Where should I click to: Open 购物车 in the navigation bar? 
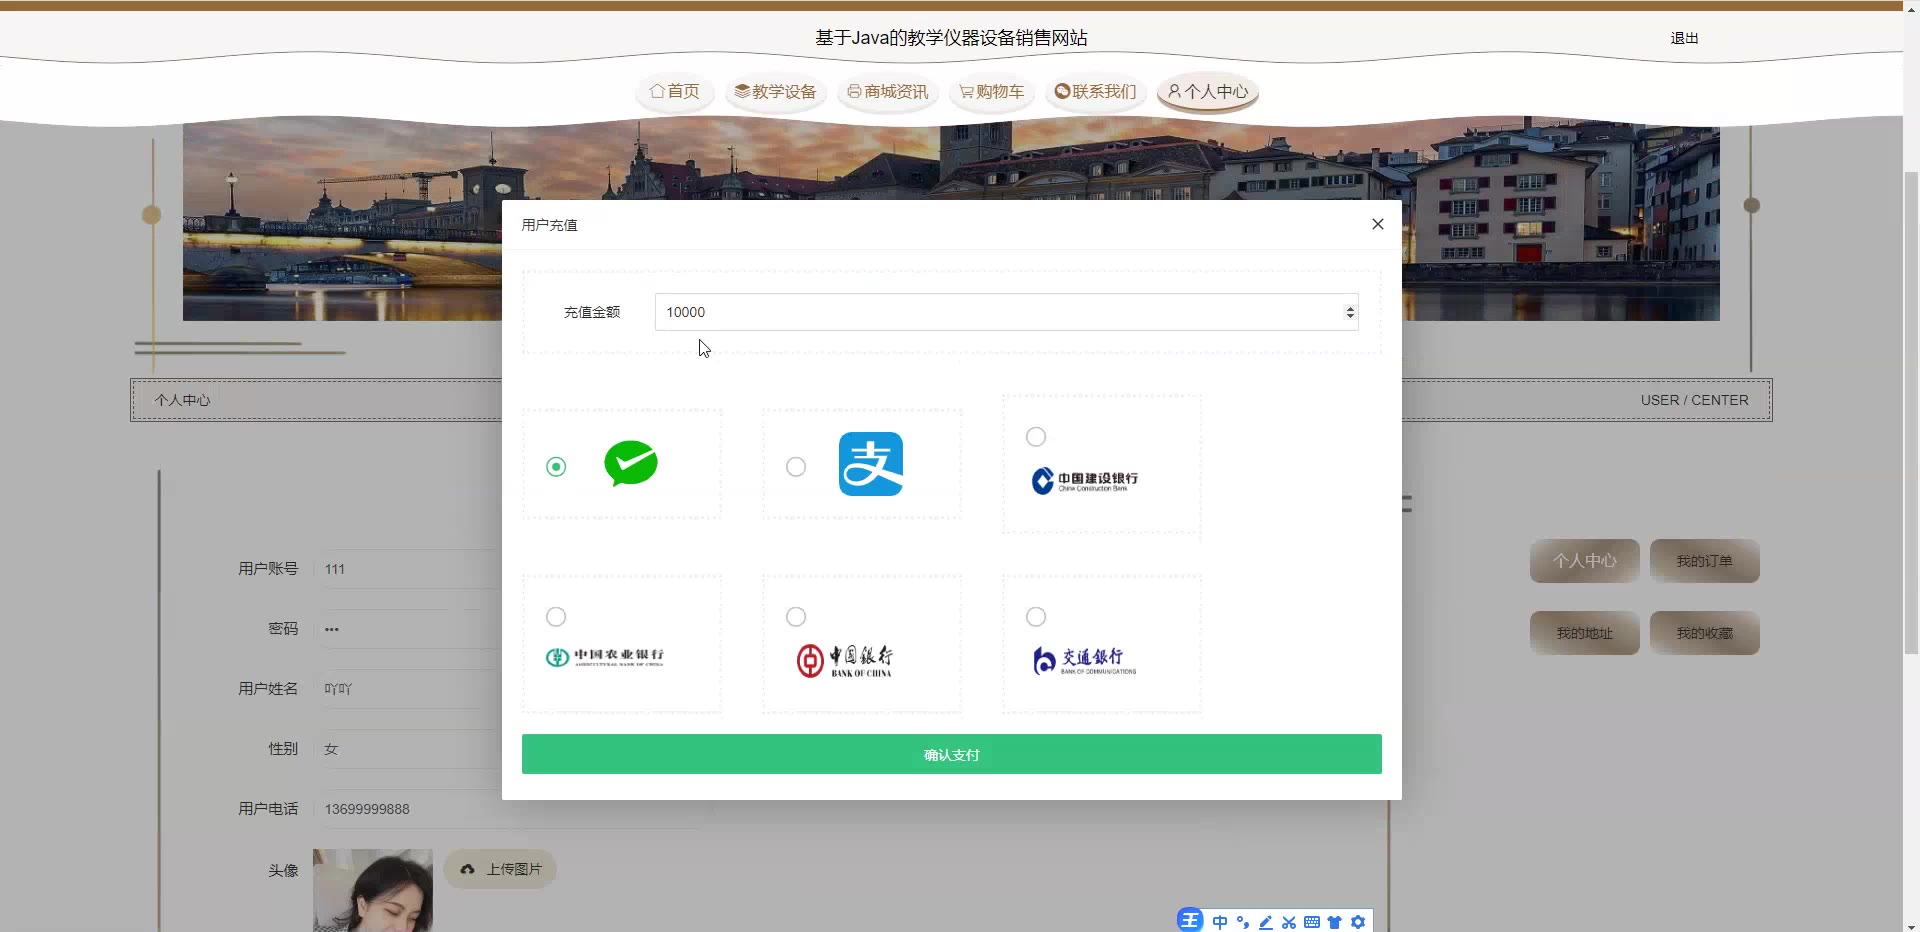tap(992, 91)
